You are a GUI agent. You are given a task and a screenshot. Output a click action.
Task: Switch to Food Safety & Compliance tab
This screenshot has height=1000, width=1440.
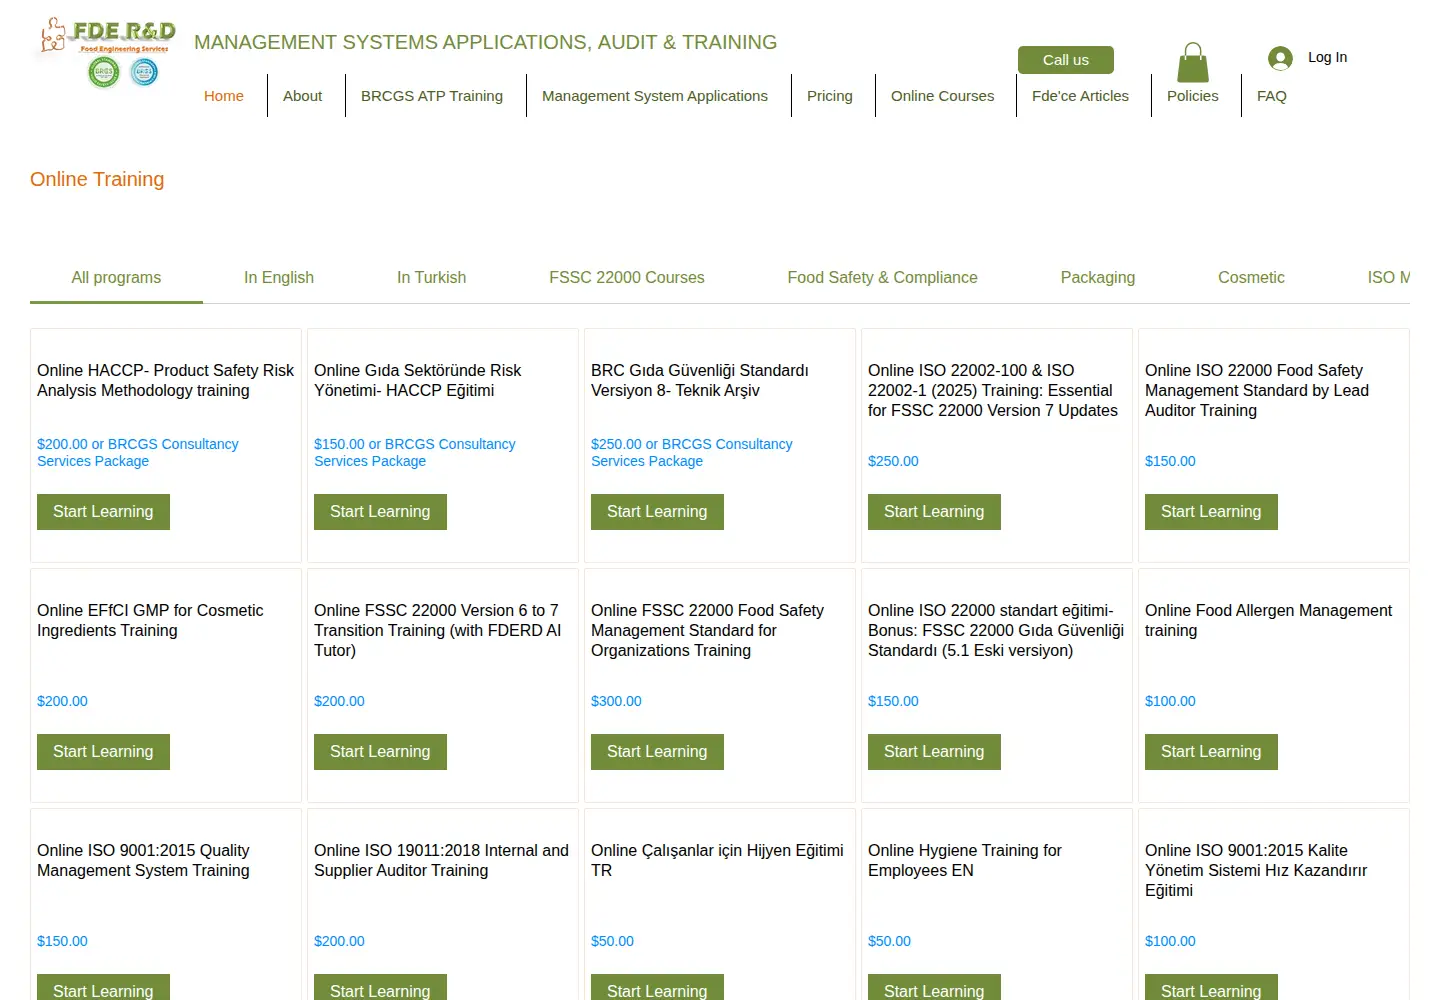[883, 278]
